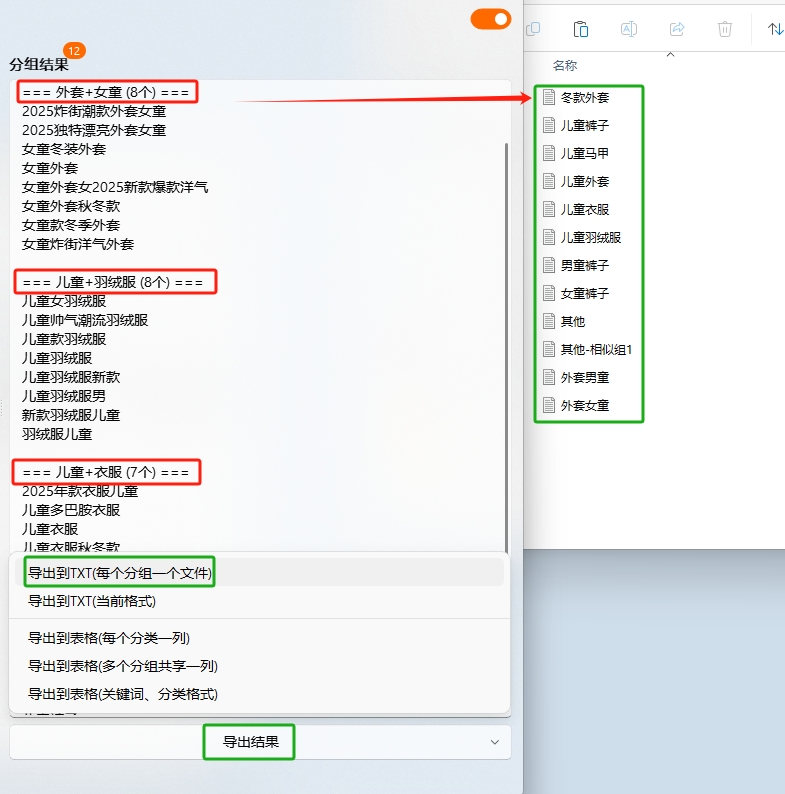Click header 外套+女童 (8个)
785x794 pixels.
106,92
